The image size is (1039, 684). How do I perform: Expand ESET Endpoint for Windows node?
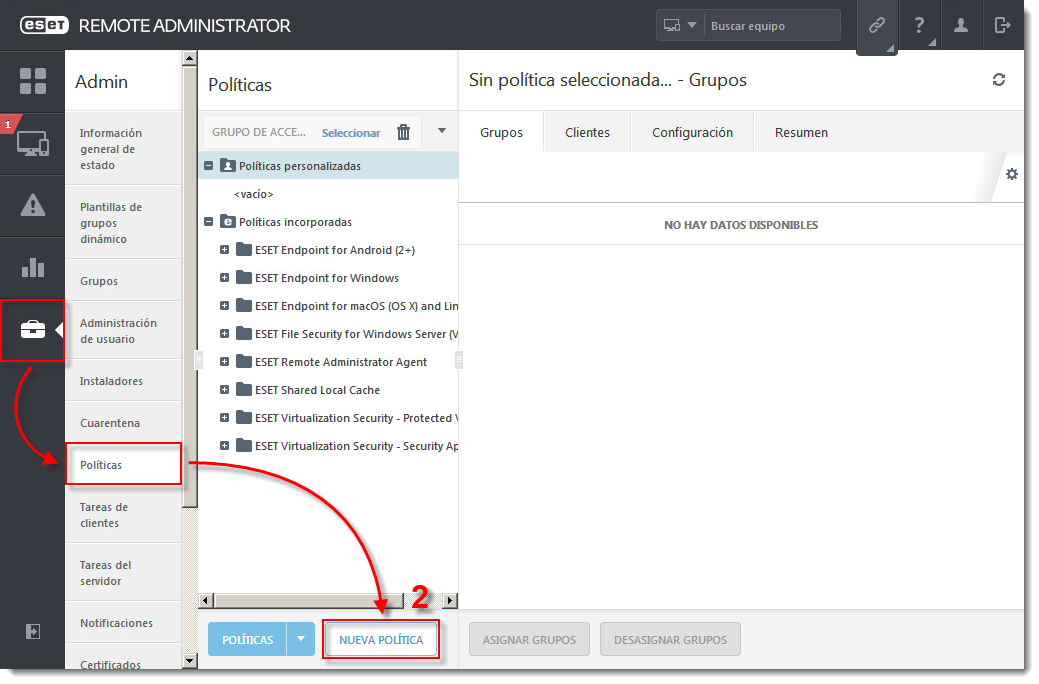(224, 278)
